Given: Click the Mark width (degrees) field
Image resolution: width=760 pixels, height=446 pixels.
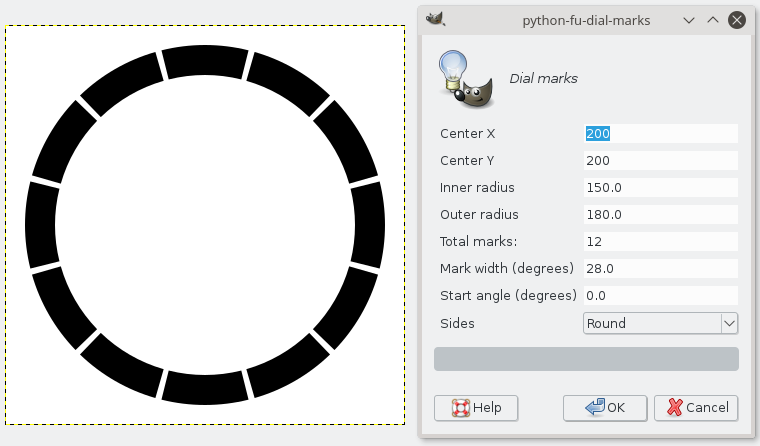Looking at the screenshot, I should tap(661, 269).
